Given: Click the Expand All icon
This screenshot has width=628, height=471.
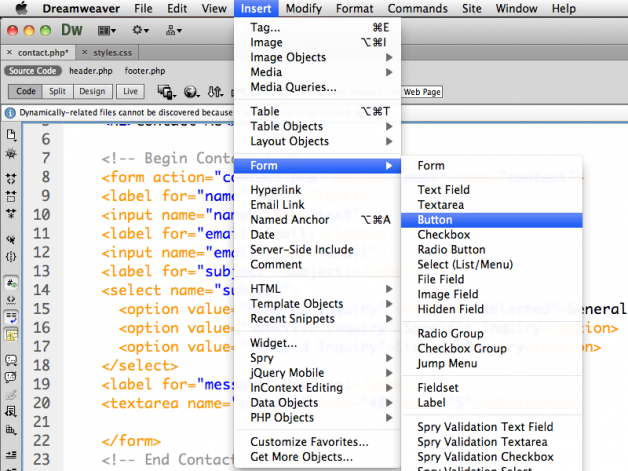Looking at the screenshot, I should point(11,213).
